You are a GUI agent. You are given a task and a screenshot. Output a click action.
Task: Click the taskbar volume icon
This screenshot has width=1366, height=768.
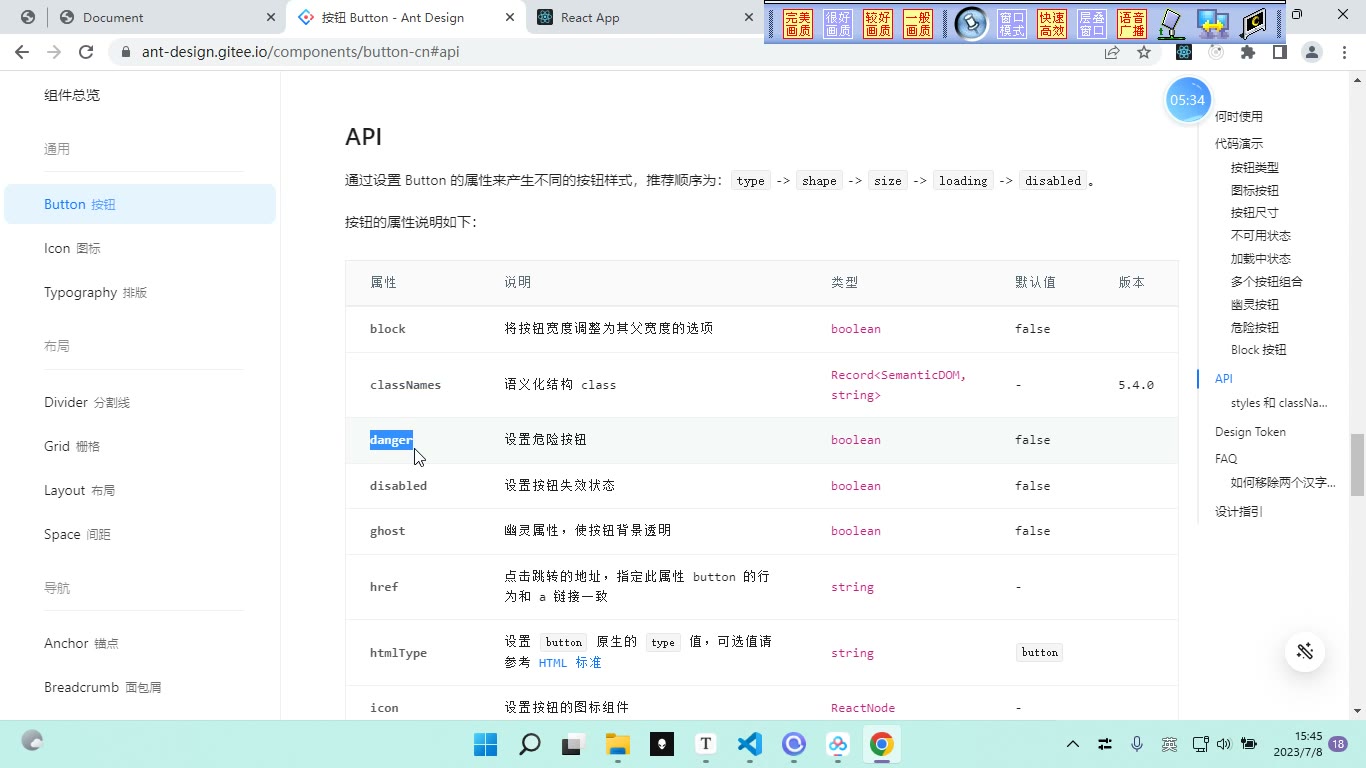click(1224, 744)
